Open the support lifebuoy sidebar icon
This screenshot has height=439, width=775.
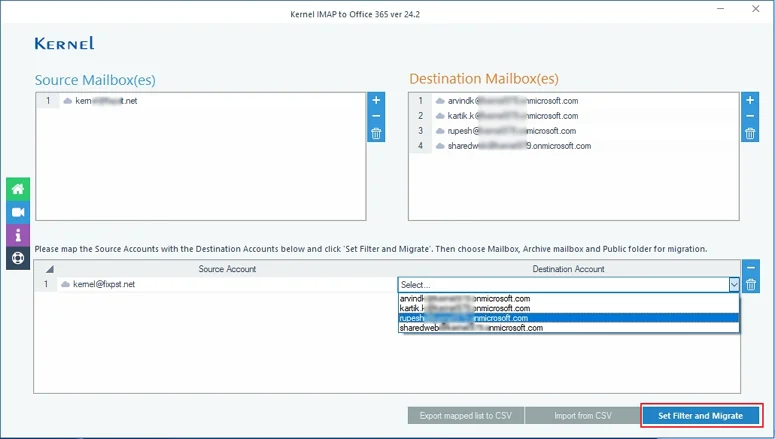(18, 259)
